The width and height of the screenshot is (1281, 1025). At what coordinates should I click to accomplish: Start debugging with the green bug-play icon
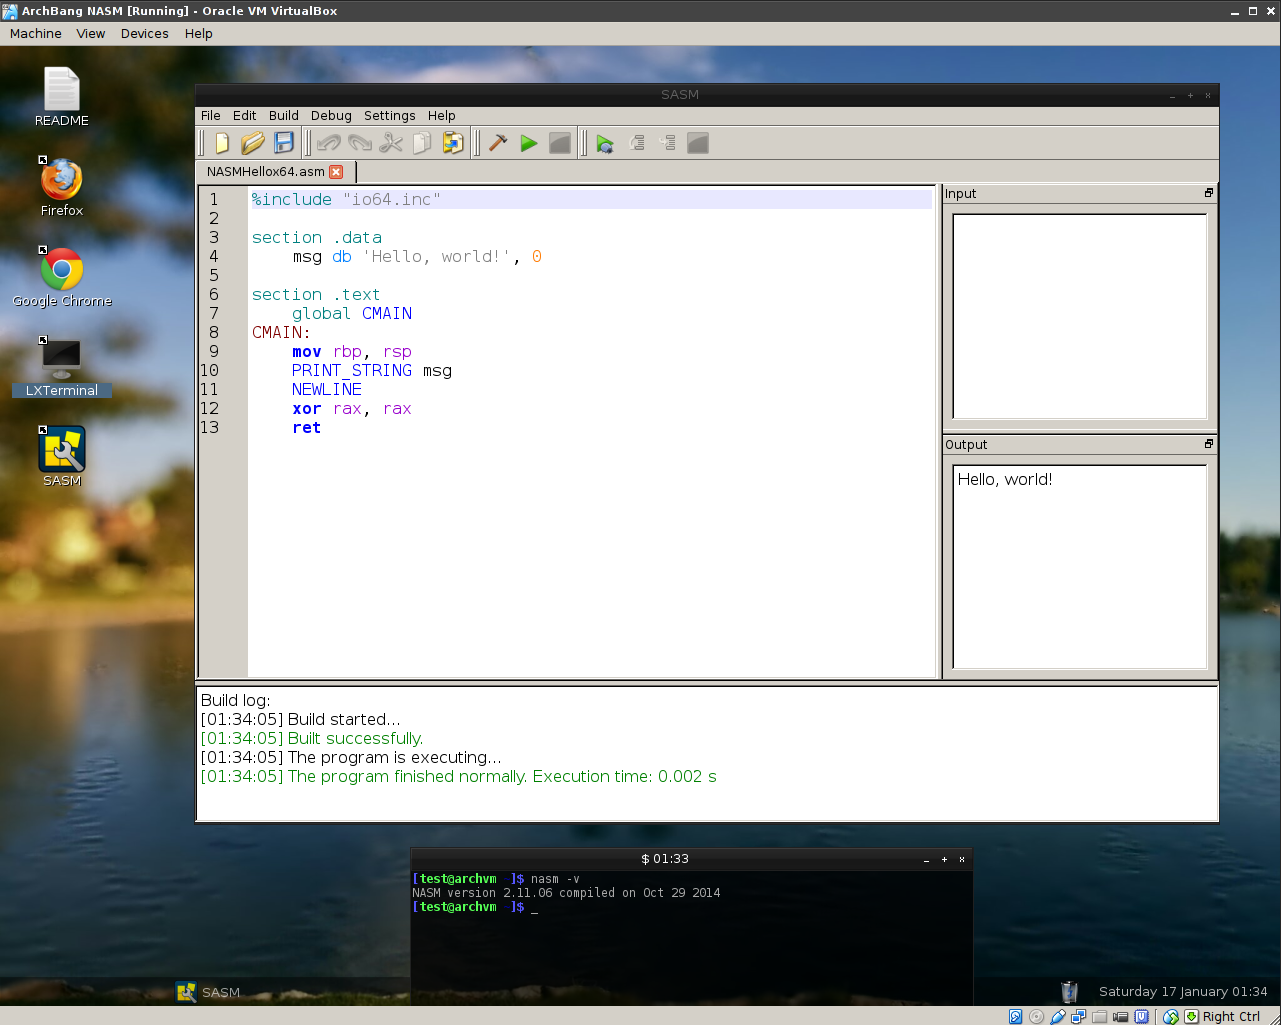(x=605, y=143)
